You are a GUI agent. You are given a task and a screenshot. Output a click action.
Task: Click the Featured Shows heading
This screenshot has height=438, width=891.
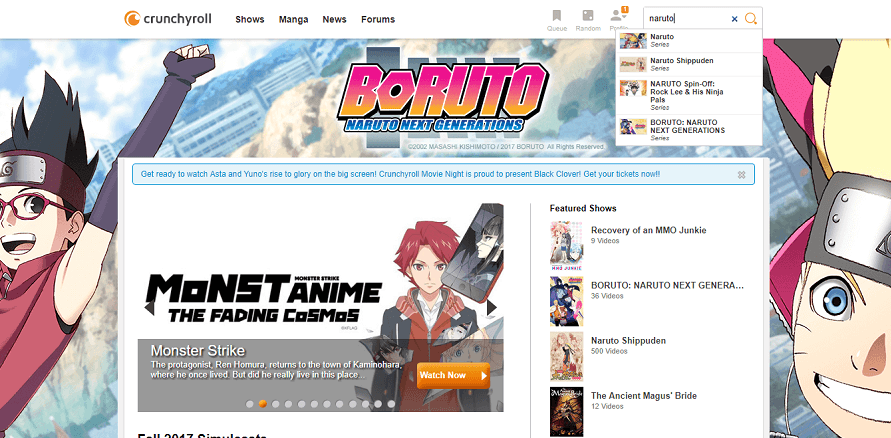click(x=583, y=208)
